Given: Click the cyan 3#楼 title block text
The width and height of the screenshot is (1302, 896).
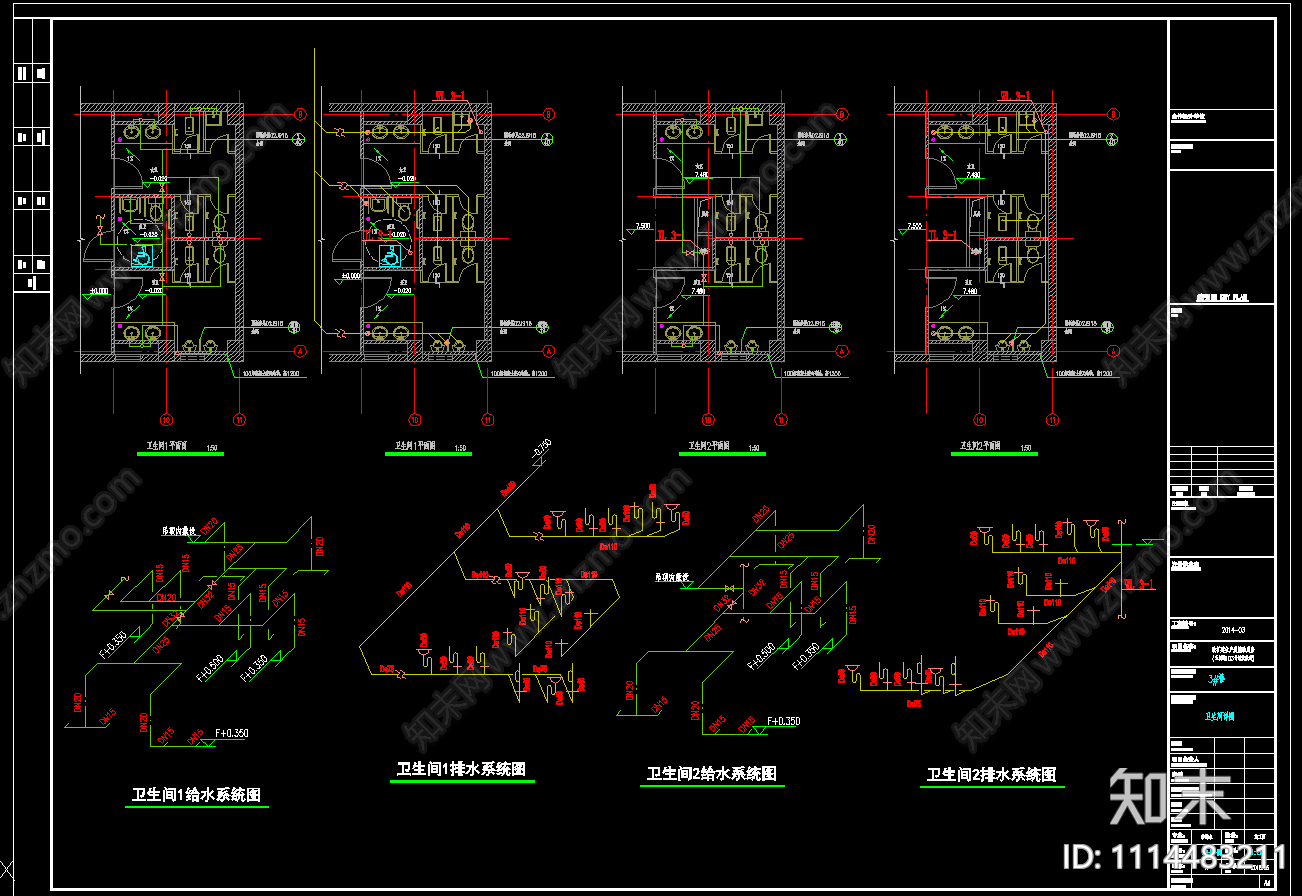Looking at the screenshot, I should [1217, 678].
